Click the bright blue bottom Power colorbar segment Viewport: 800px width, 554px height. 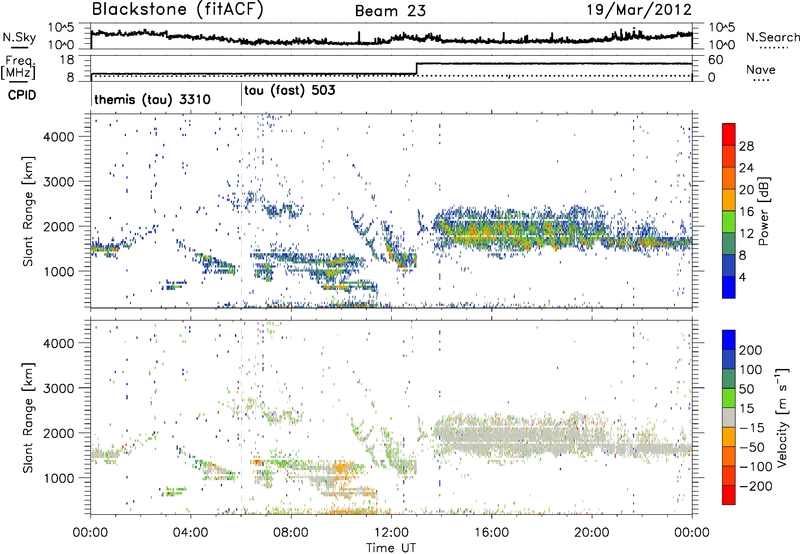click(x=729, y=287)
